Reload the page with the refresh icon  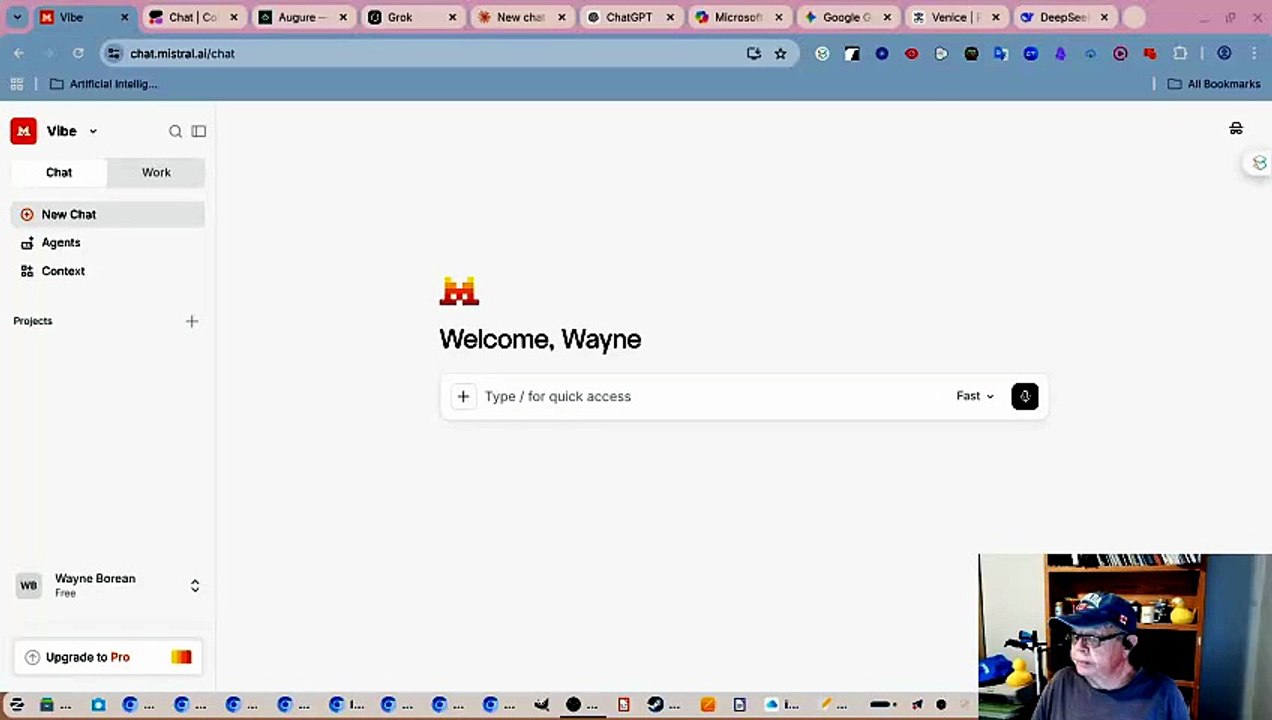[x=78, y=53]
